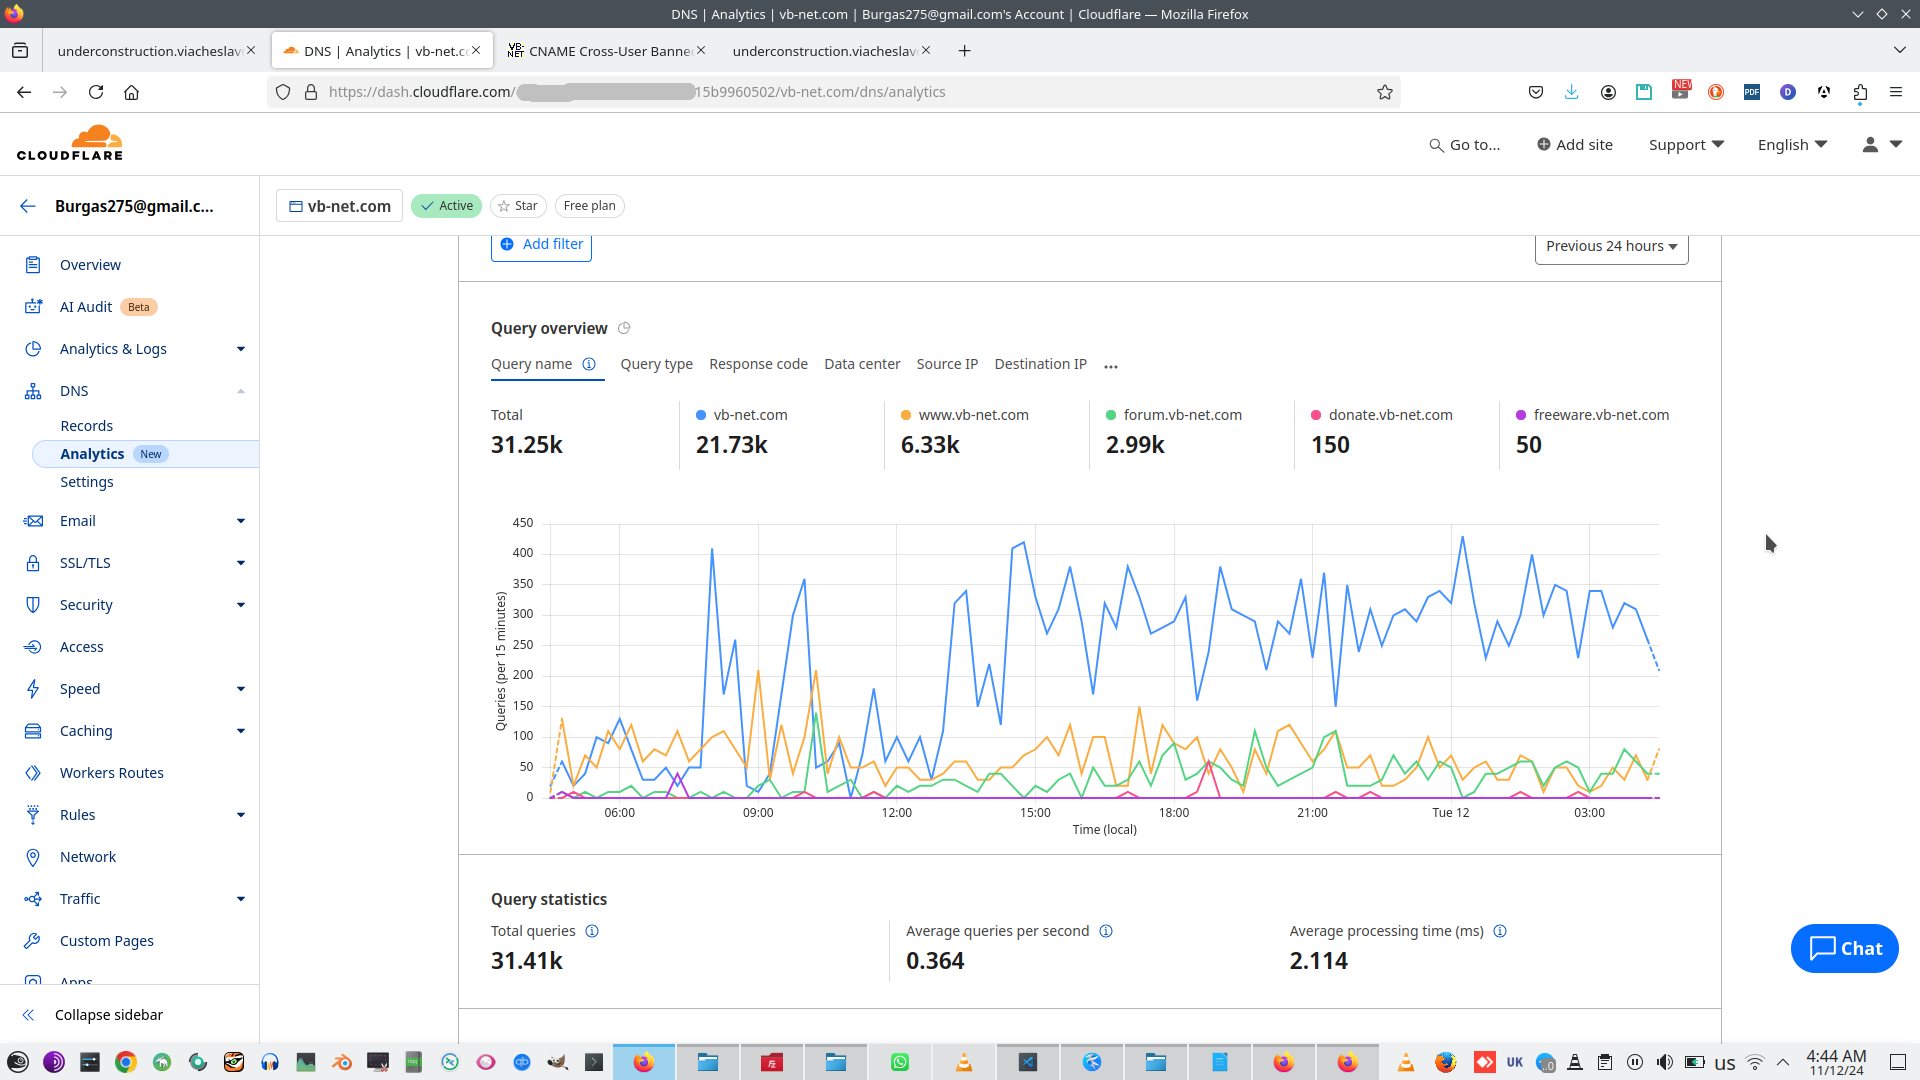Toggle the vb-net.com series in legend

[750, 415]
